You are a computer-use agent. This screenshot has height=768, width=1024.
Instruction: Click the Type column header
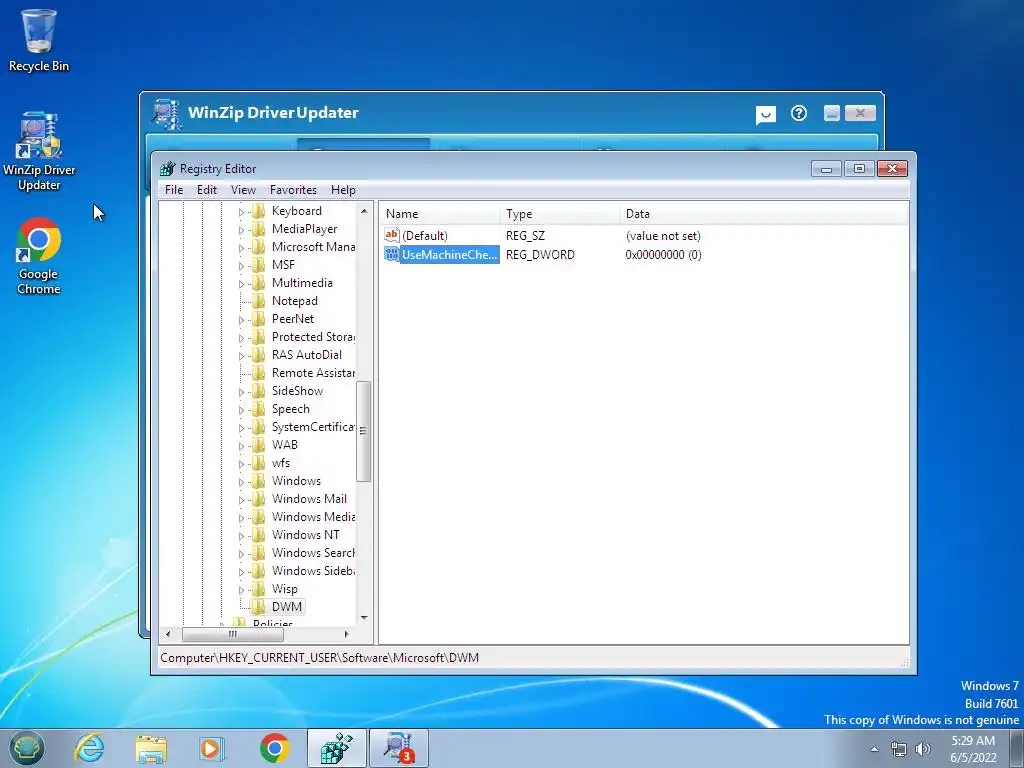pyautogui.click(x=560, y=214)
